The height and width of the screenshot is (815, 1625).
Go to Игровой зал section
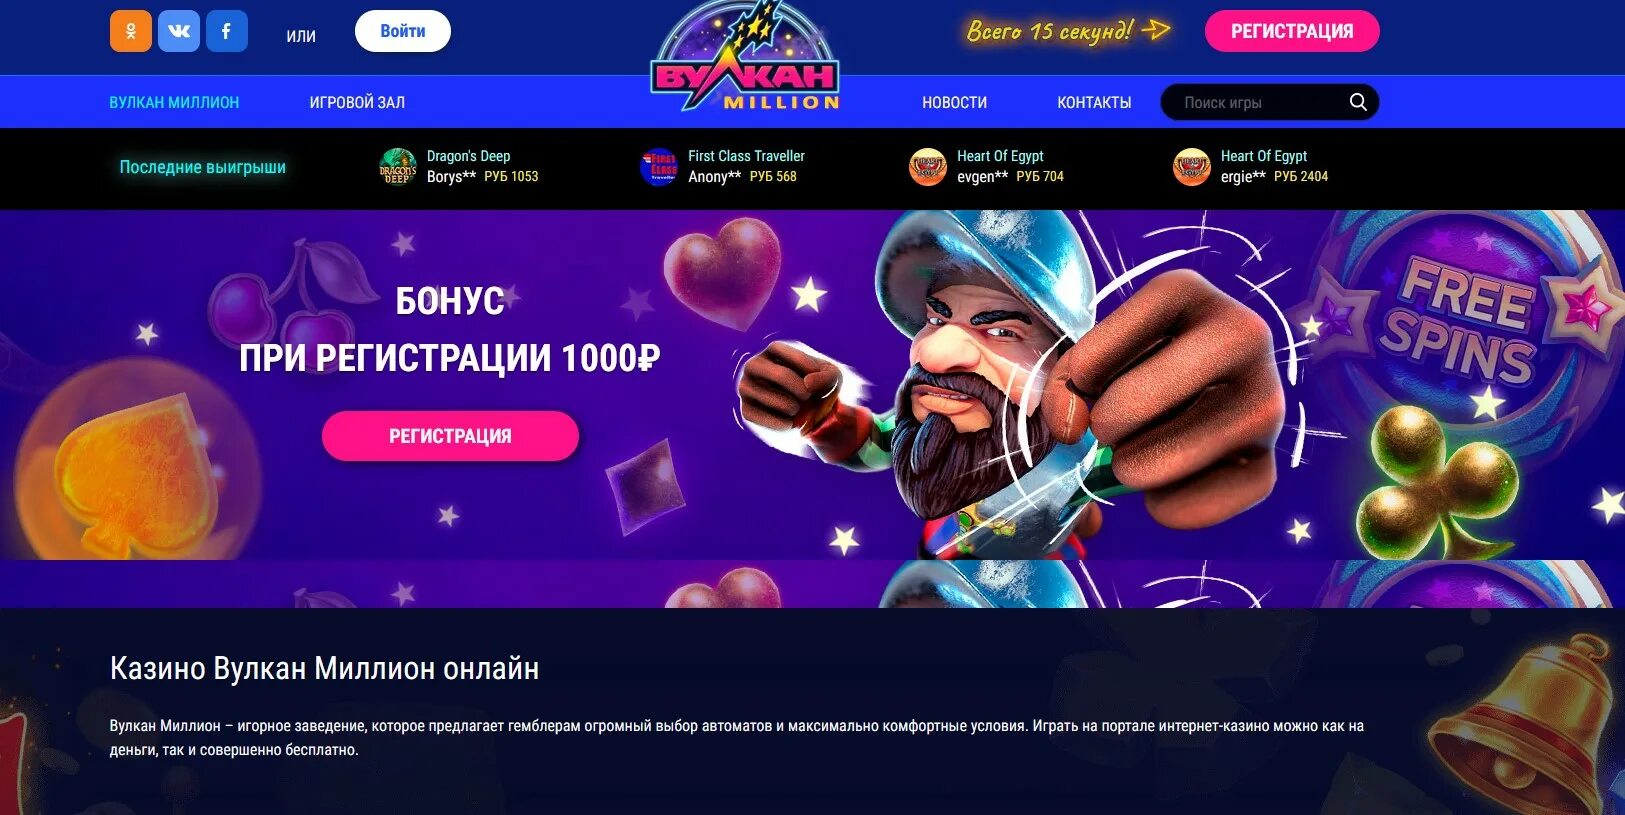(x=357, y=102)
